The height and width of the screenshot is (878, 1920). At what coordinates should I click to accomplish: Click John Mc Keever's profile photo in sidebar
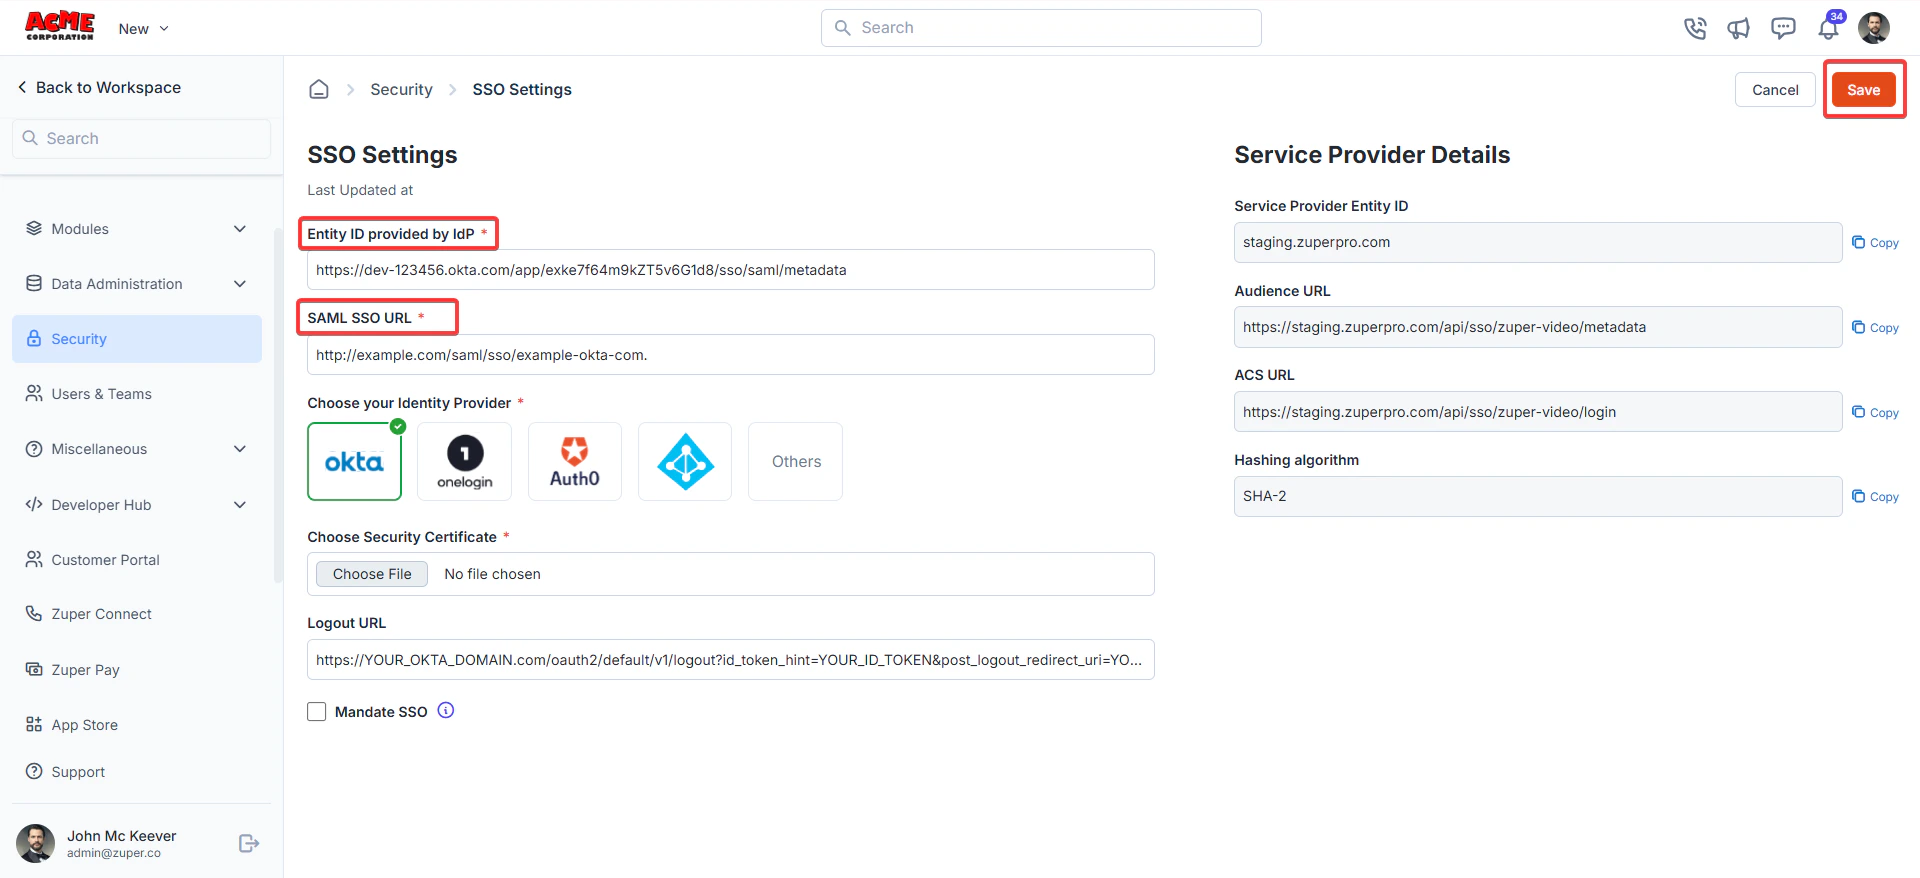click(x=36, y=843)
